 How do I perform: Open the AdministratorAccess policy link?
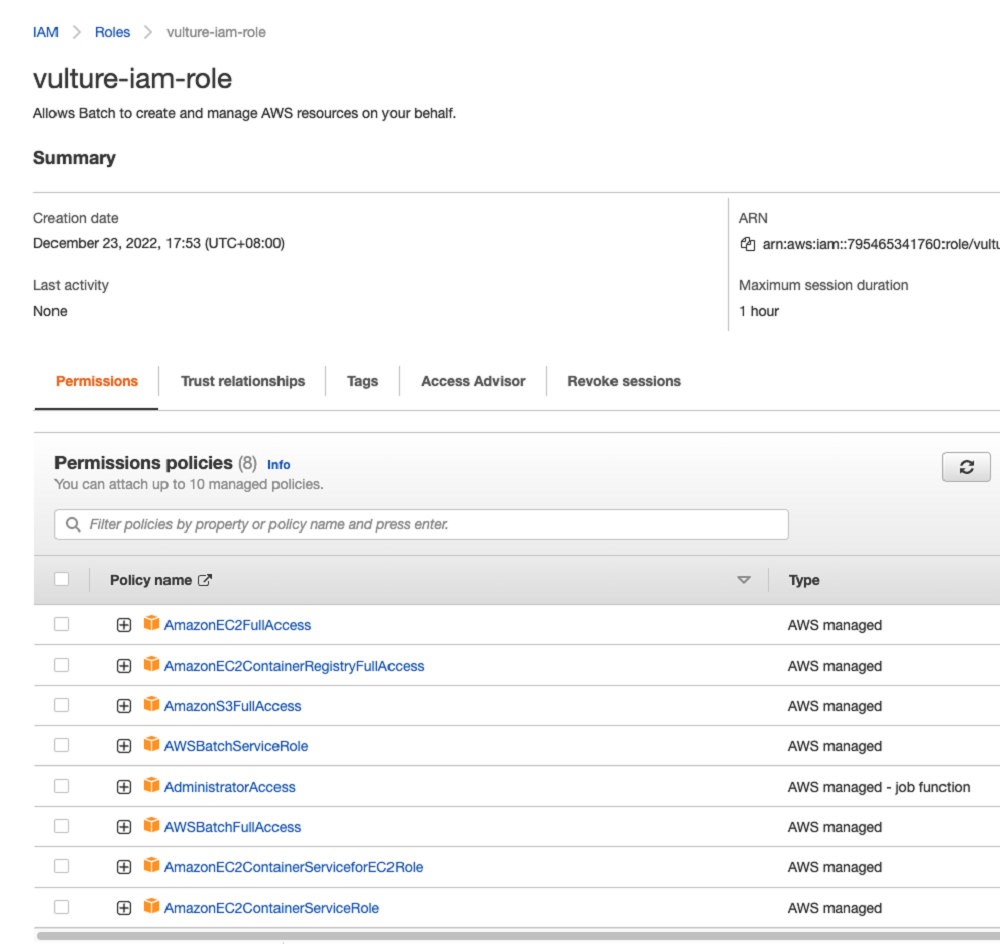pos(230,787)
